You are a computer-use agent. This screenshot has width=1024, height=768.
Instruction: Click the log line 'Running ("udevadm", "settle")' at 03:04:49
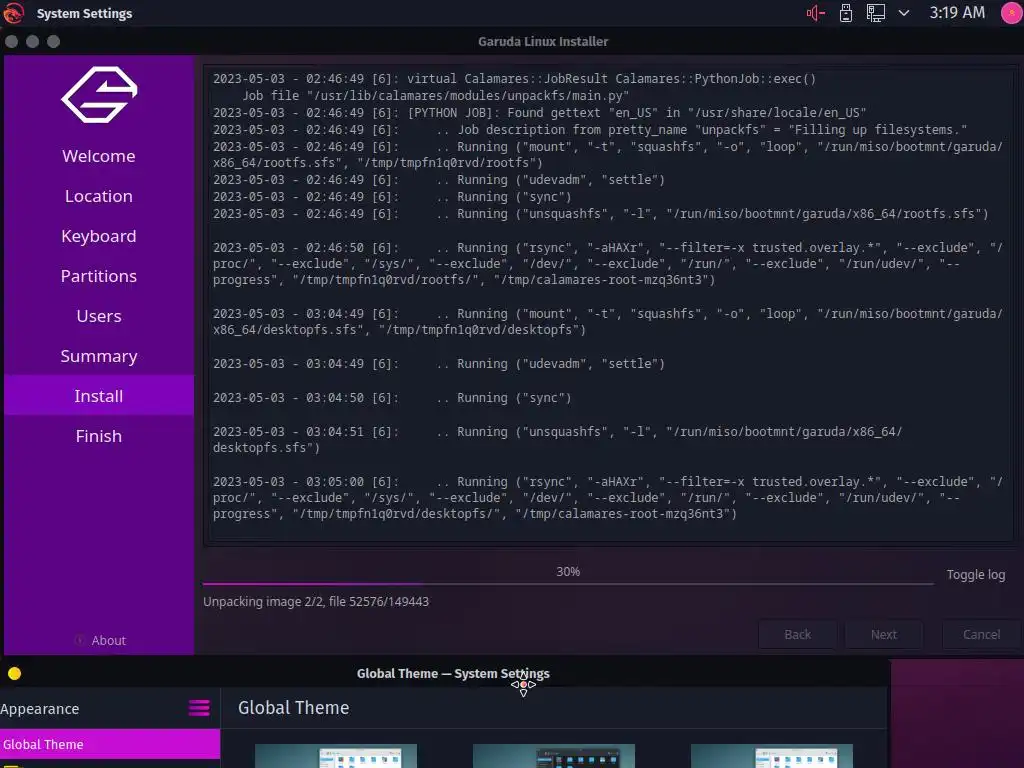coord(439,364)
